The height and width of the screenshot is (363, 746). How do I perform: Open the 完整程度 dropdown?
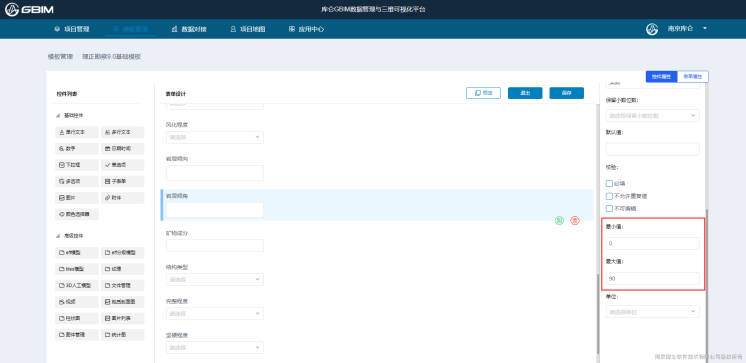pyautogui.click(x=215, y=314)
